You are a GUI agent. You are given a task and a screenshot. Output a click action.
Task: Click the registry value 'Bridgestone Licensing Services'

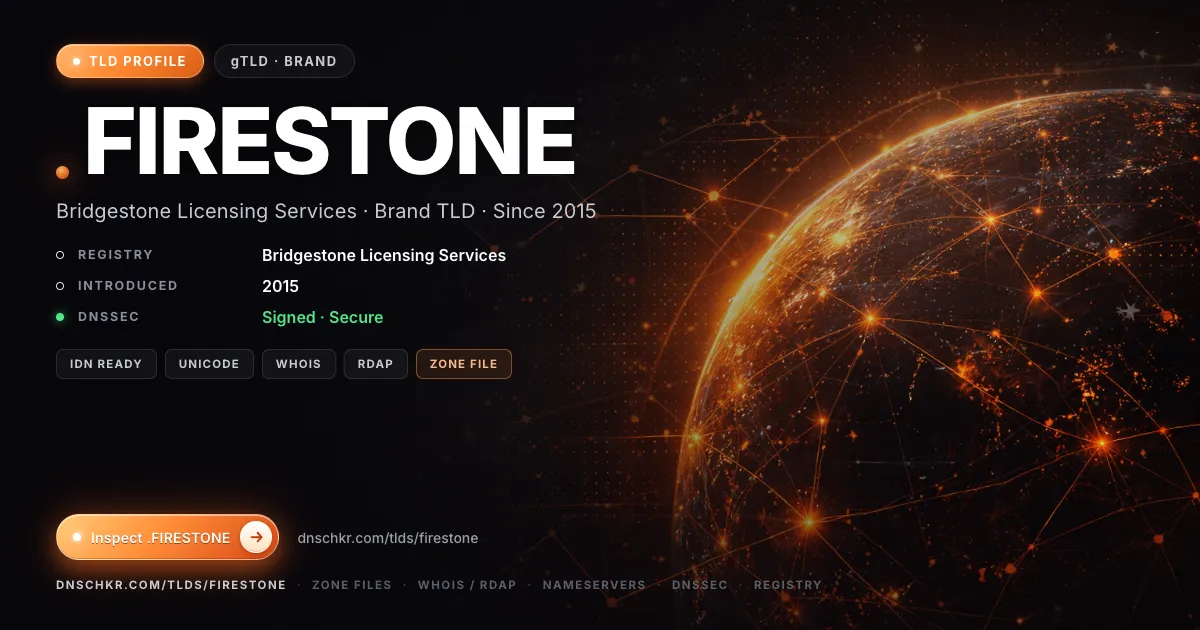(x=384, y=255)
